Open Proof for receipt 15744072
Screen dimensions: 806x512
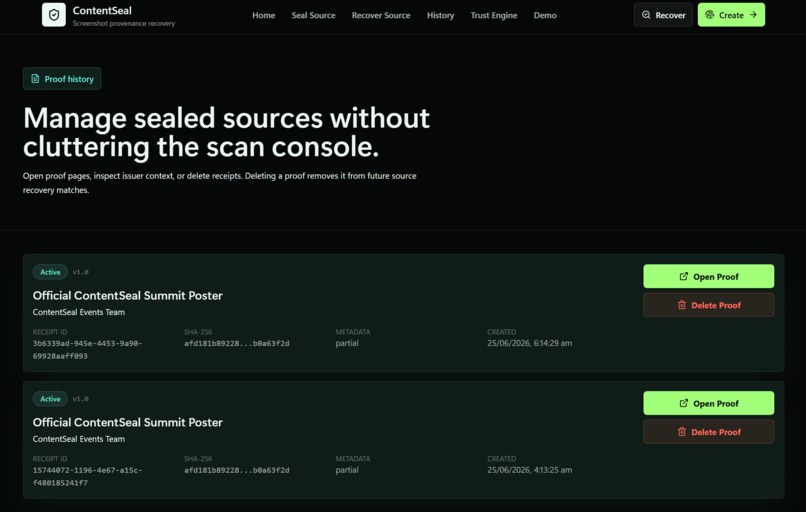pos(708,404)
